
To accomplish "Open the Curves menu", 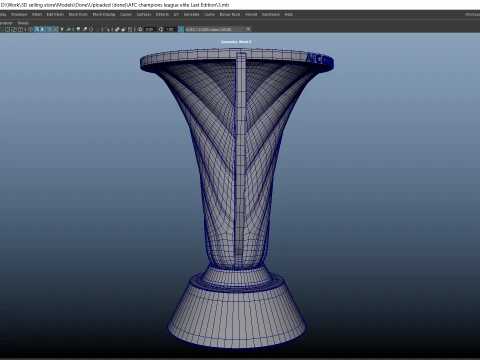I will tap(126, 14).
